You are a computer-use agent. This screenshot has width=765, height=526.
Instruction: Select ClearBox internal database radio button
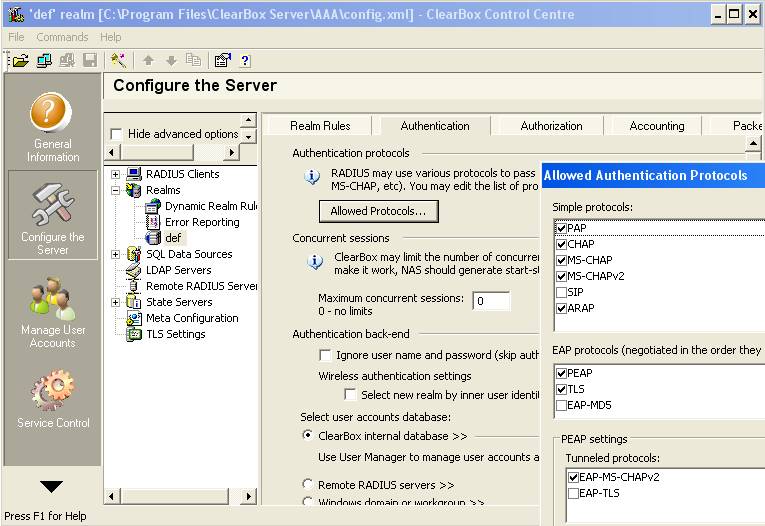point(307,435)
